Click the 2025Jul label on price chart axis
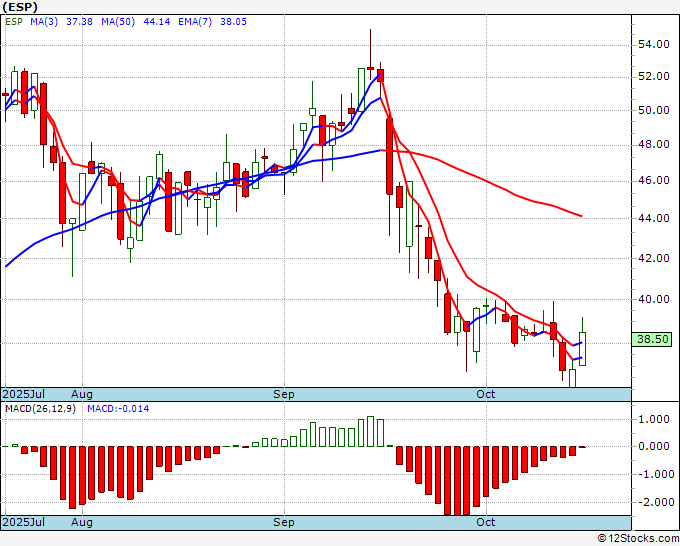This screenshot has width=680, height=546. pos(24,394)
